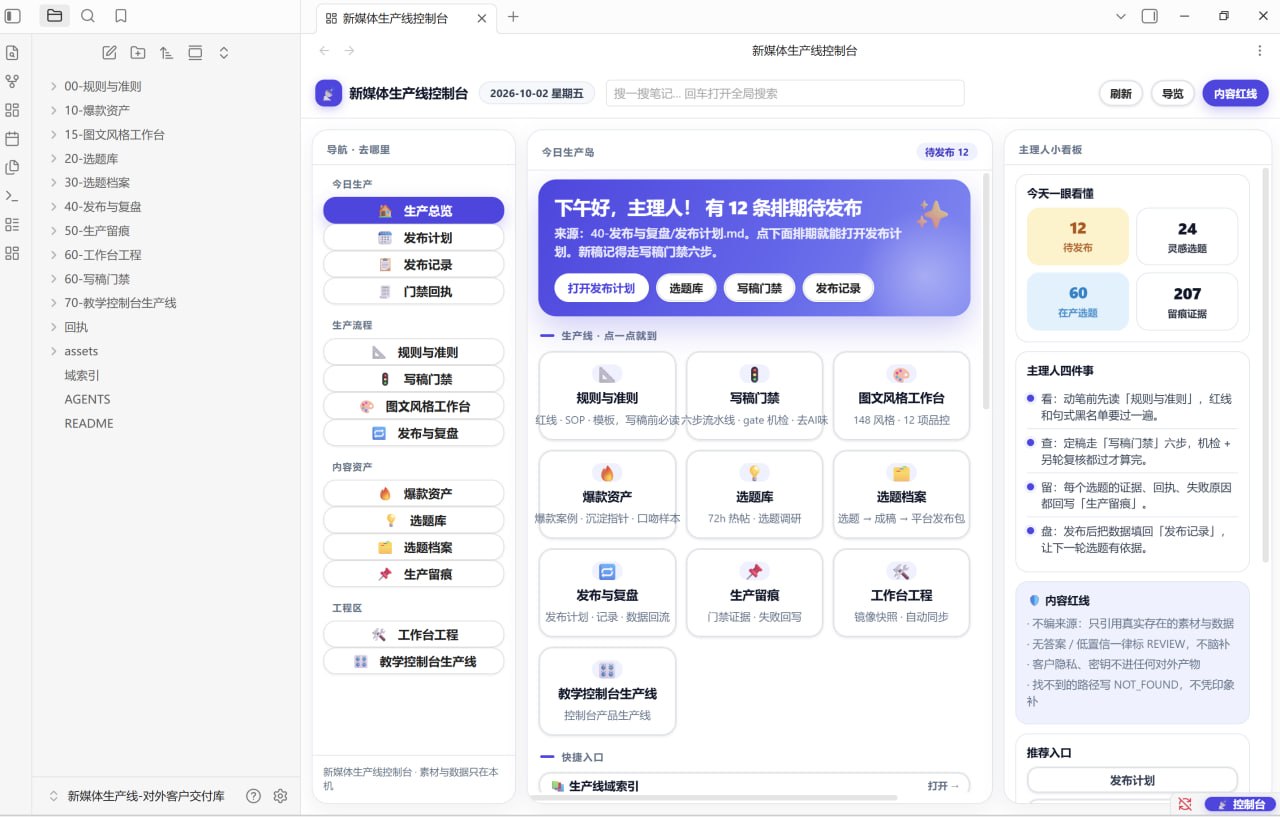Open the tab list dropdown chevron

(1120, 16)
